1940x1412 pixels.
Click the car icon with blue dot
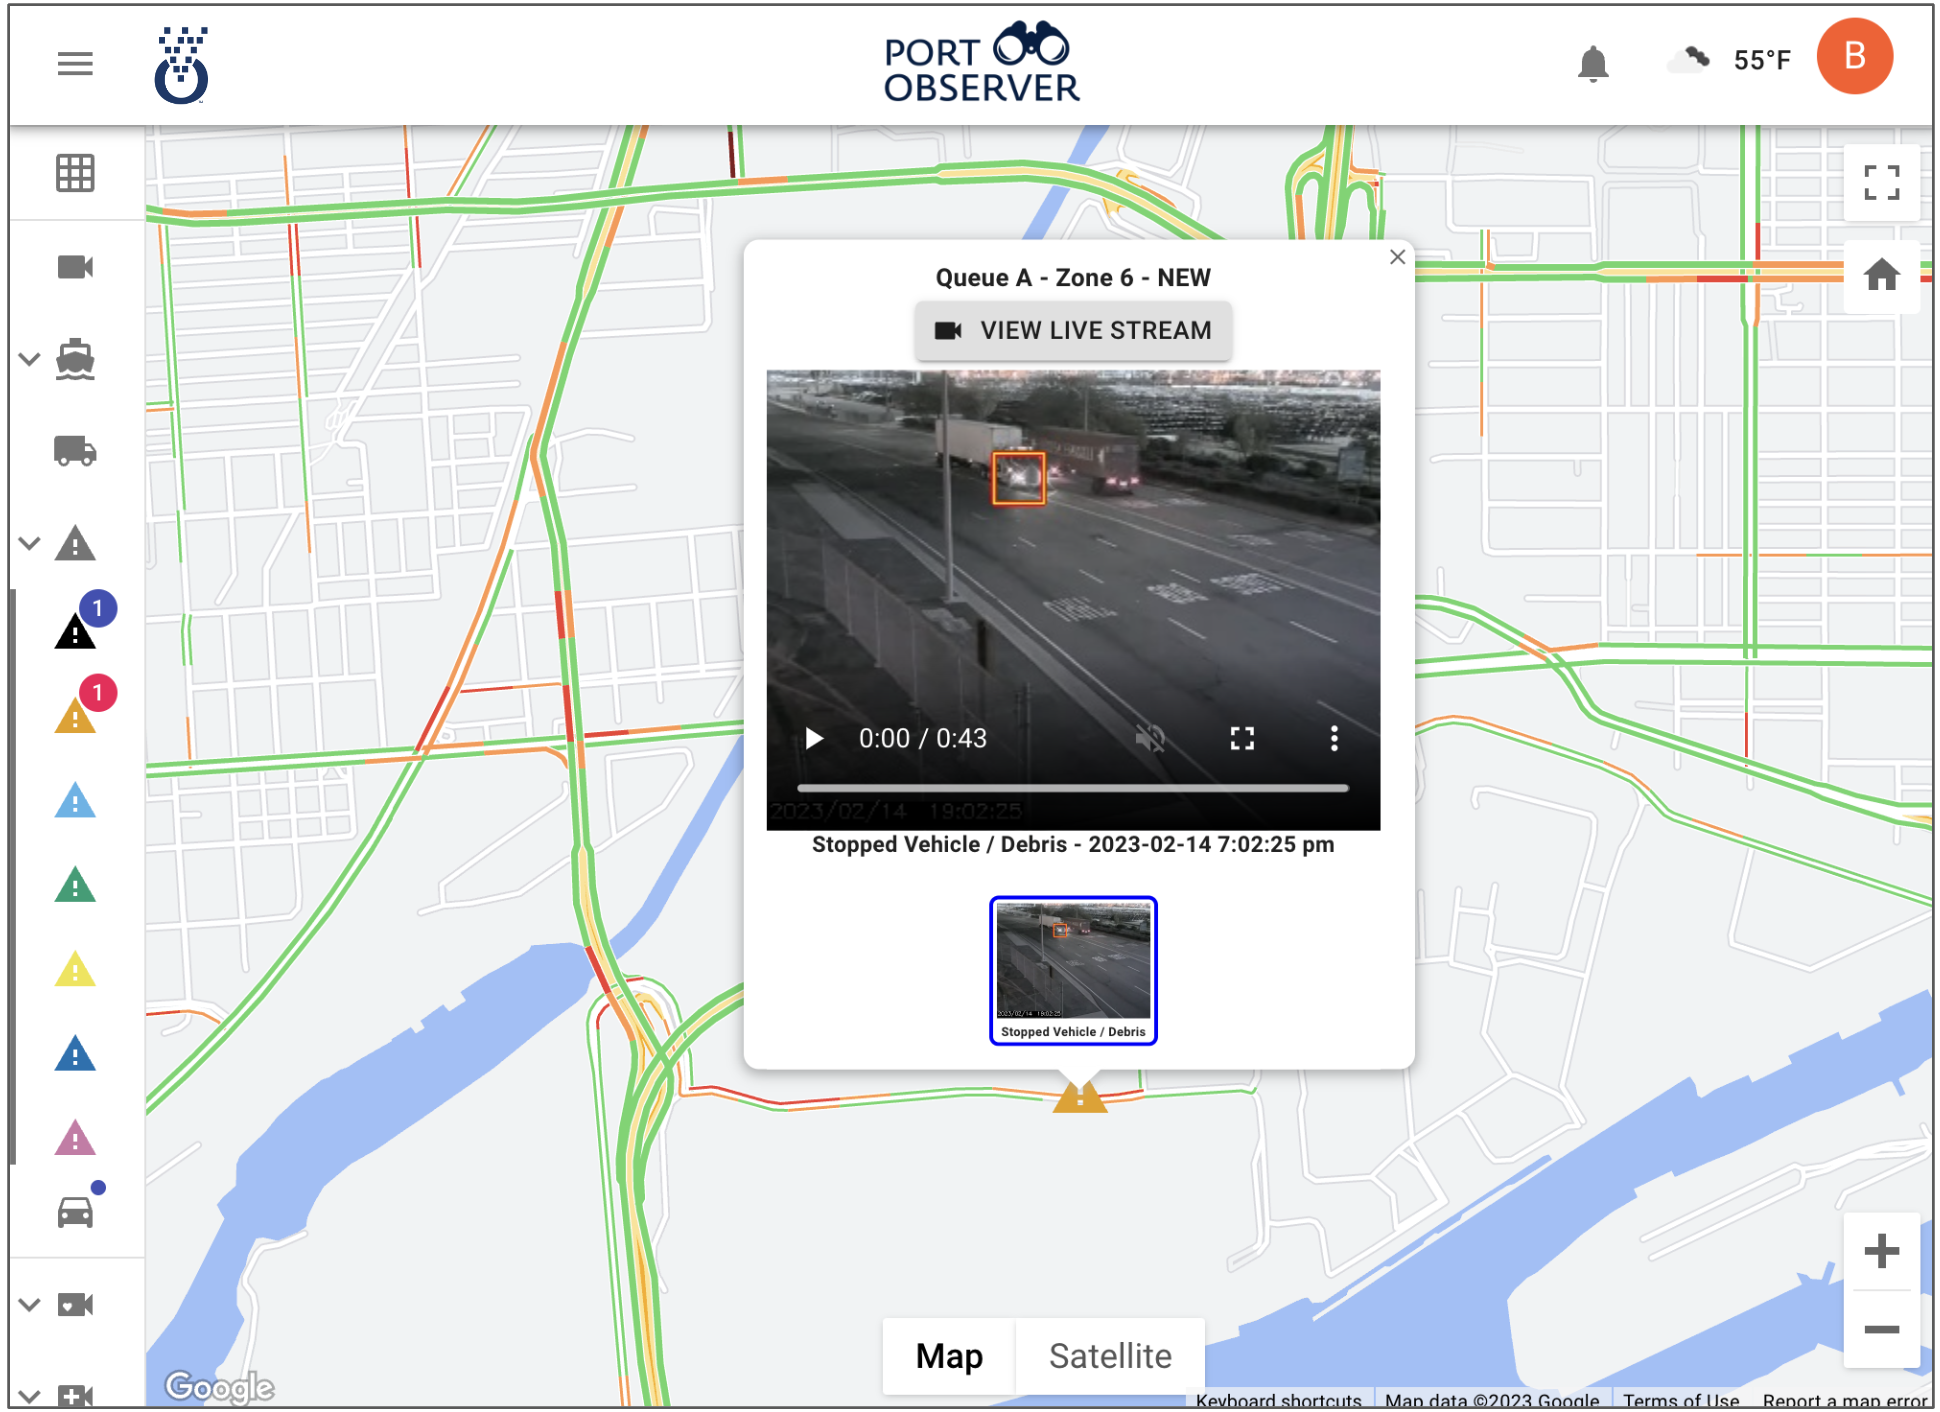pos(75,1212)
